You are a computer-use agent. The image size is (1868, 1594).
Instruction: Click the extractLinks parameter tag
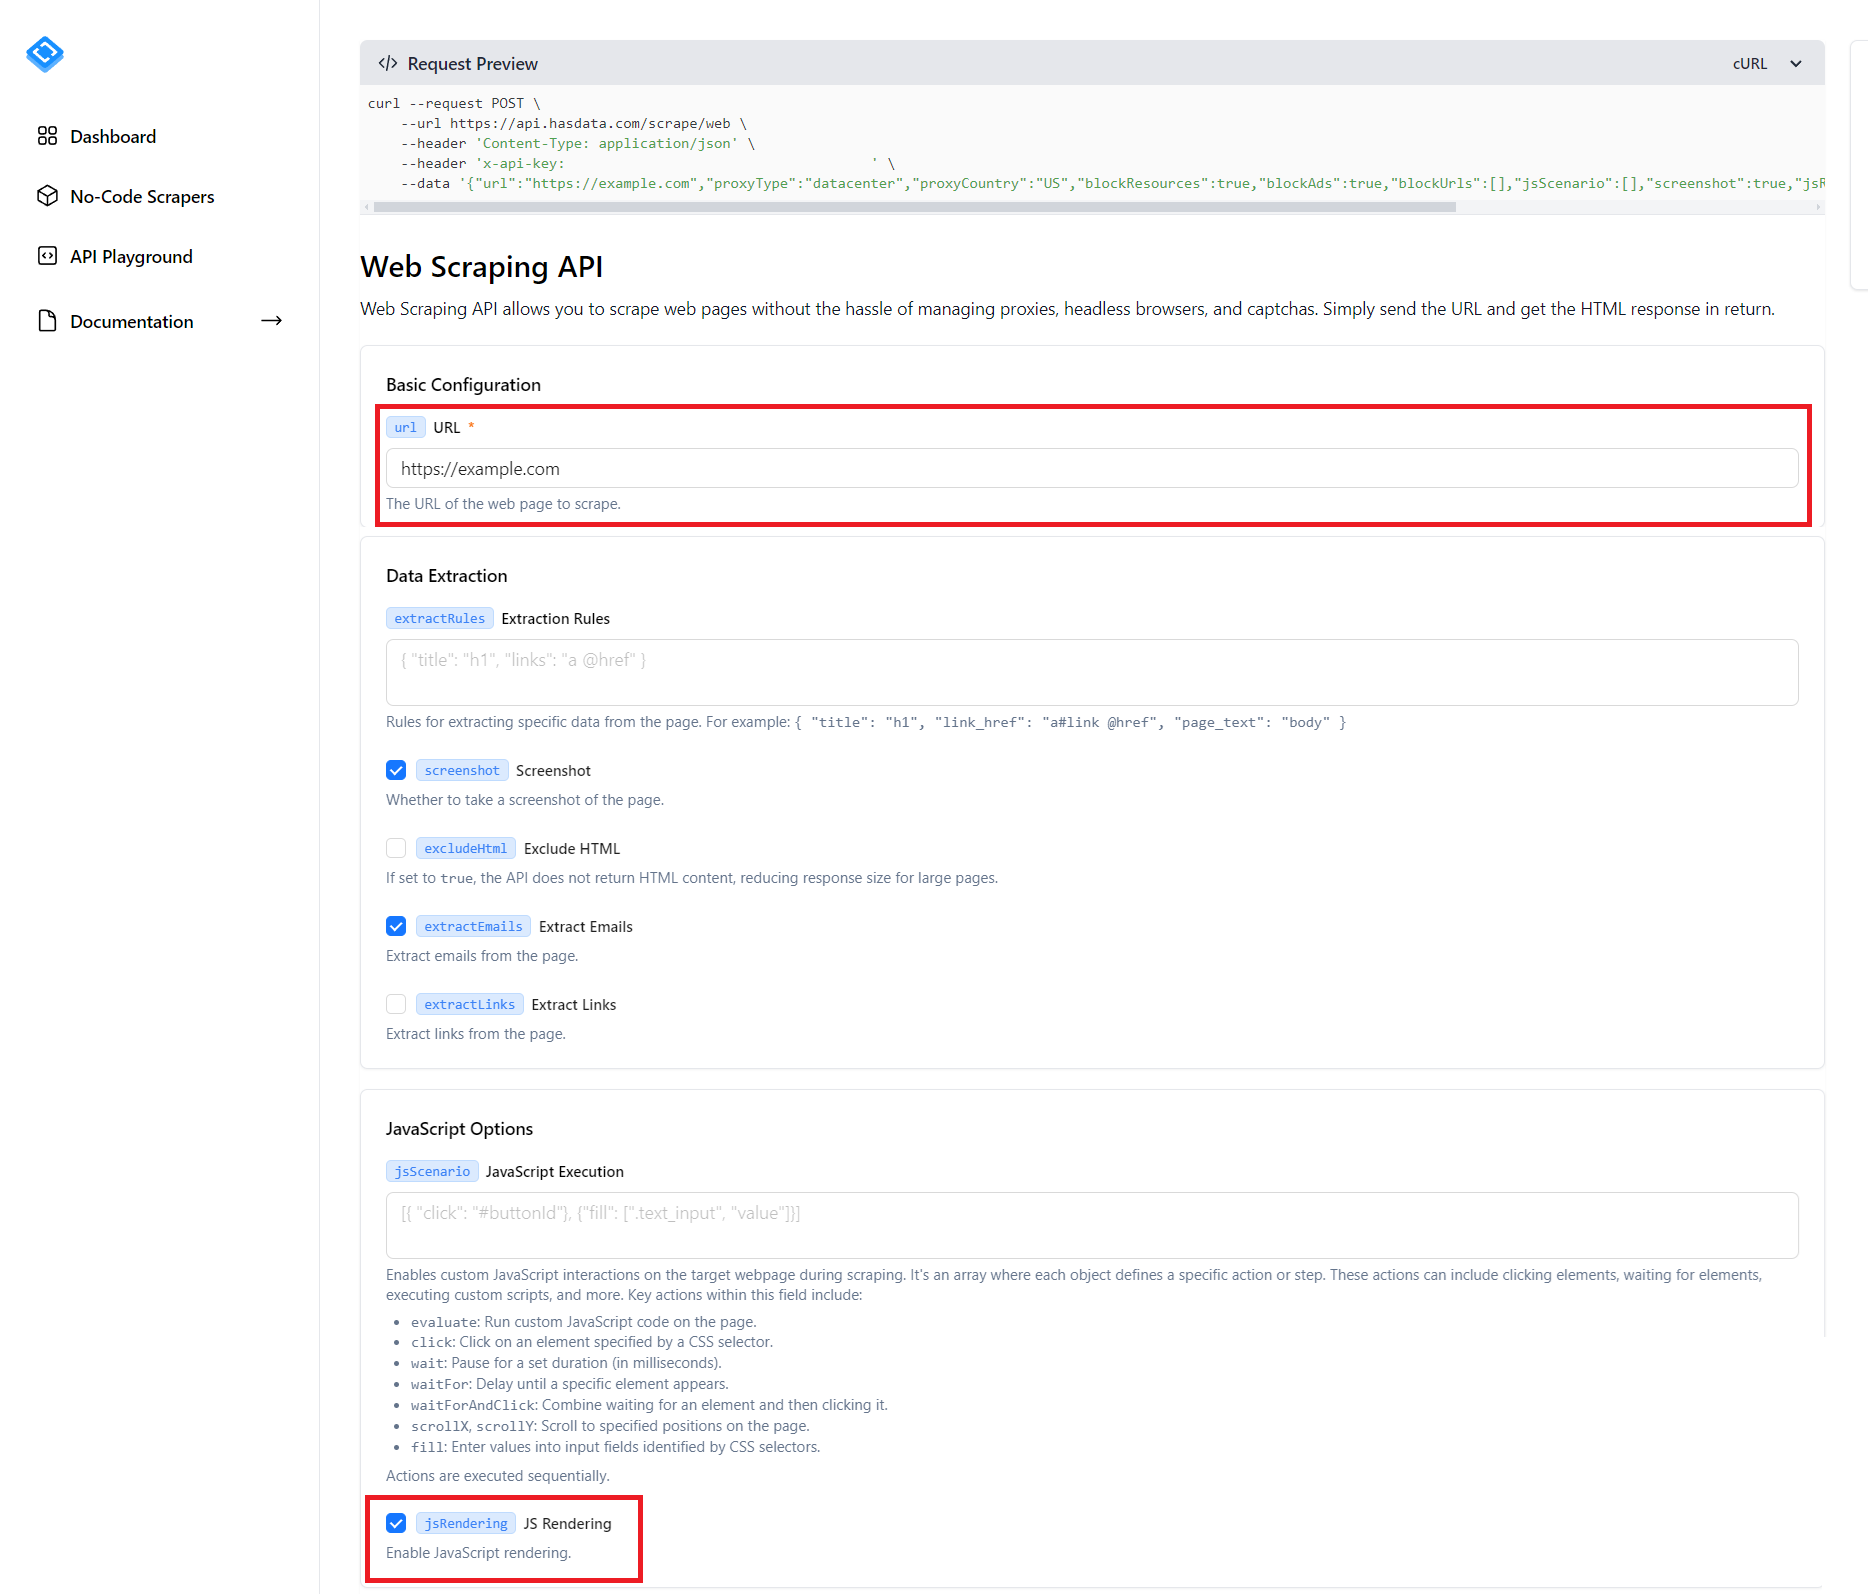(469, 1004)
